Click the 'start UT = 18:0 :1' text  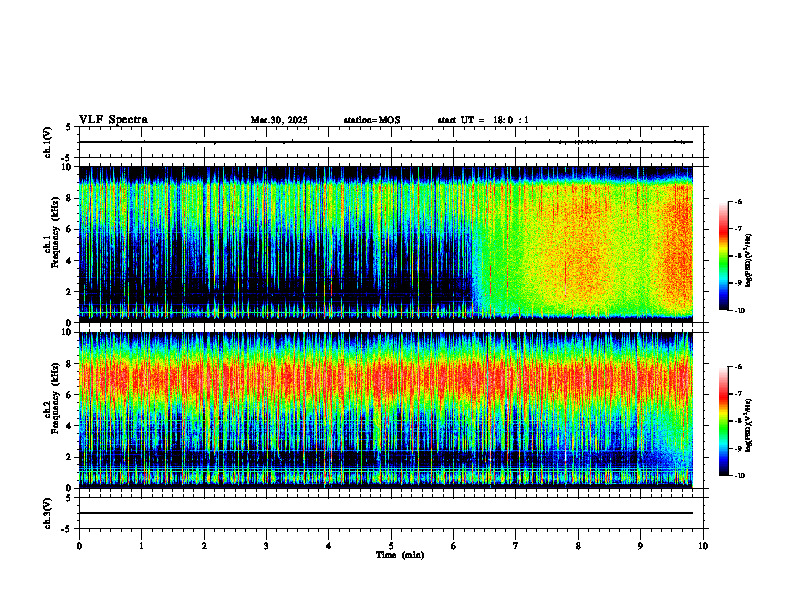pyautogui.click(x=483, y=120)
